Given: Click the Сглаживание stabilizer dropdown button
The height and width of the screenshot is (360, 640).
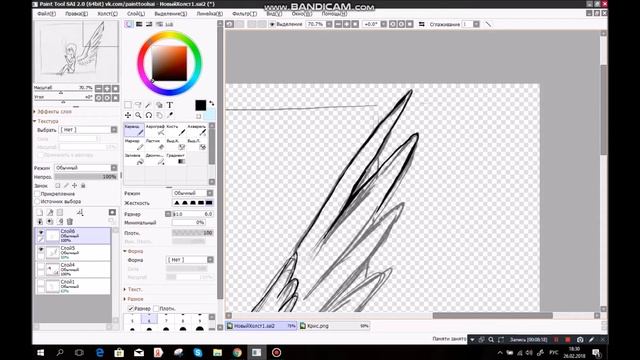Looking at the screenshot, I should coord(476,24).
